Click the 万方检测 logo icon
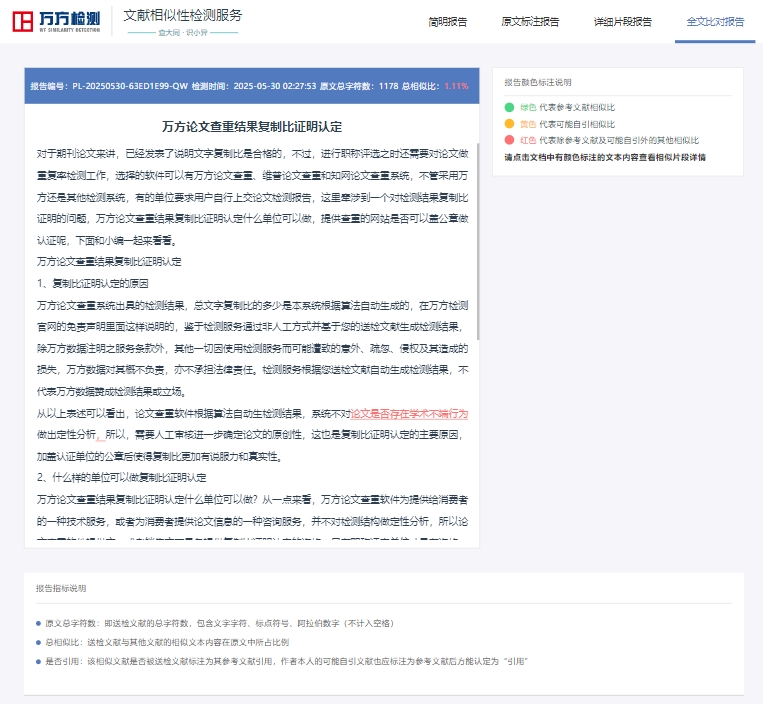 click(22, 21)
